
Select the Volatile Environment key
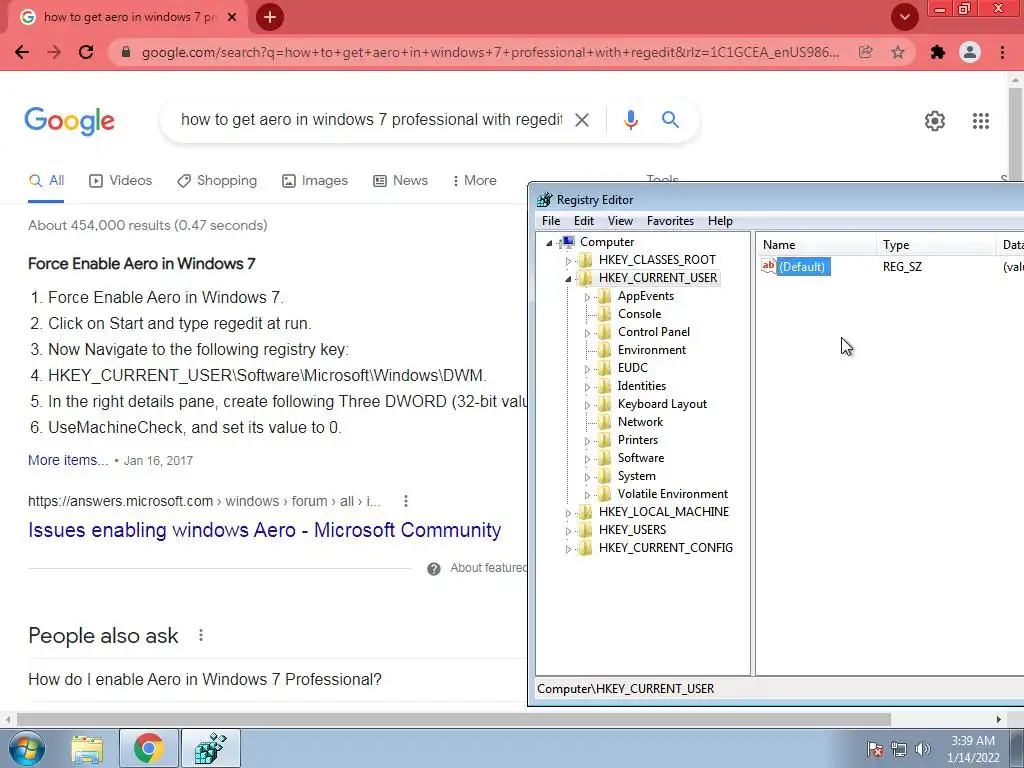coord(673,494)
